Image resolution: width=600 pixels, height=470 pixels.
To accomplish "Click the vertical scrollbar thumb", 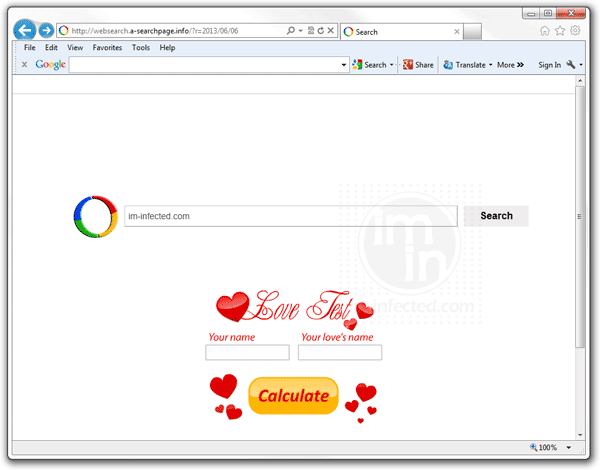I will [x=580, y=217].
